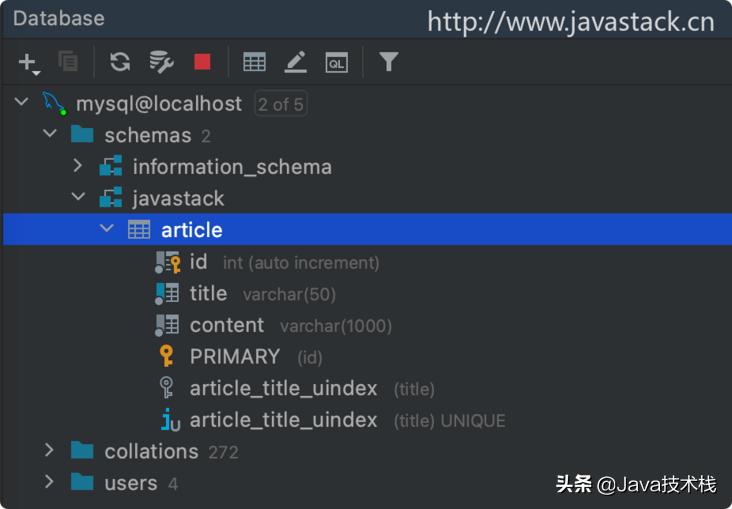This screenshot has height=509, width=732.
Task: Select the PRIMARY key entry
Action: 235,357
